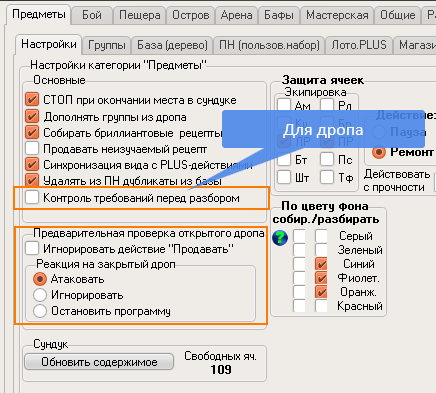Switch to the Мастерская tab
The width and height of the screenshot is (436, 393).
337,15
